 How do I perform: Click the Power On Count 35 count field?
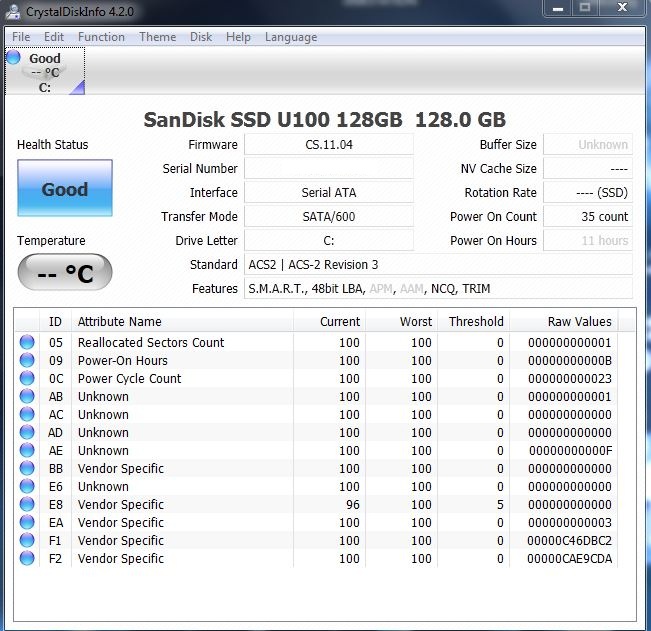588,216
